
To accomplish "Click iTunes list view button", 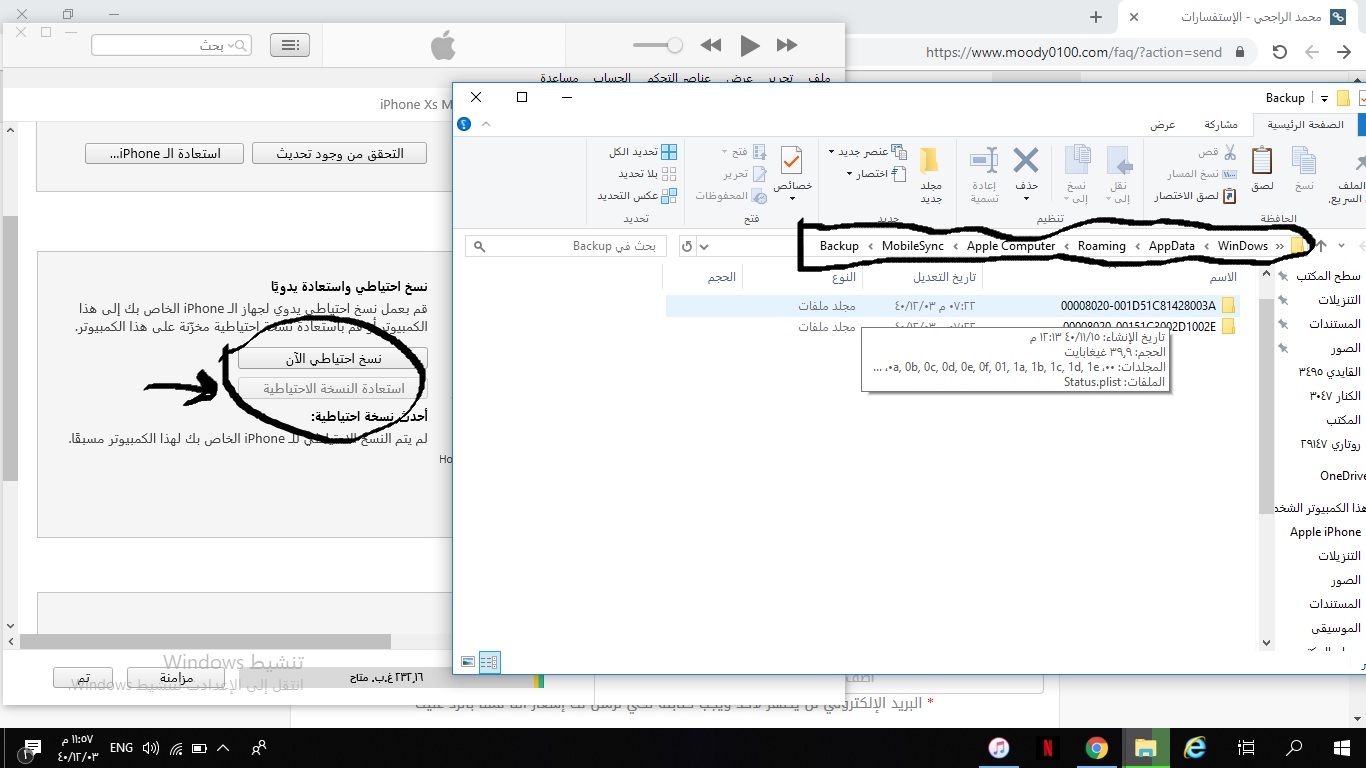I will pos(290,45).
